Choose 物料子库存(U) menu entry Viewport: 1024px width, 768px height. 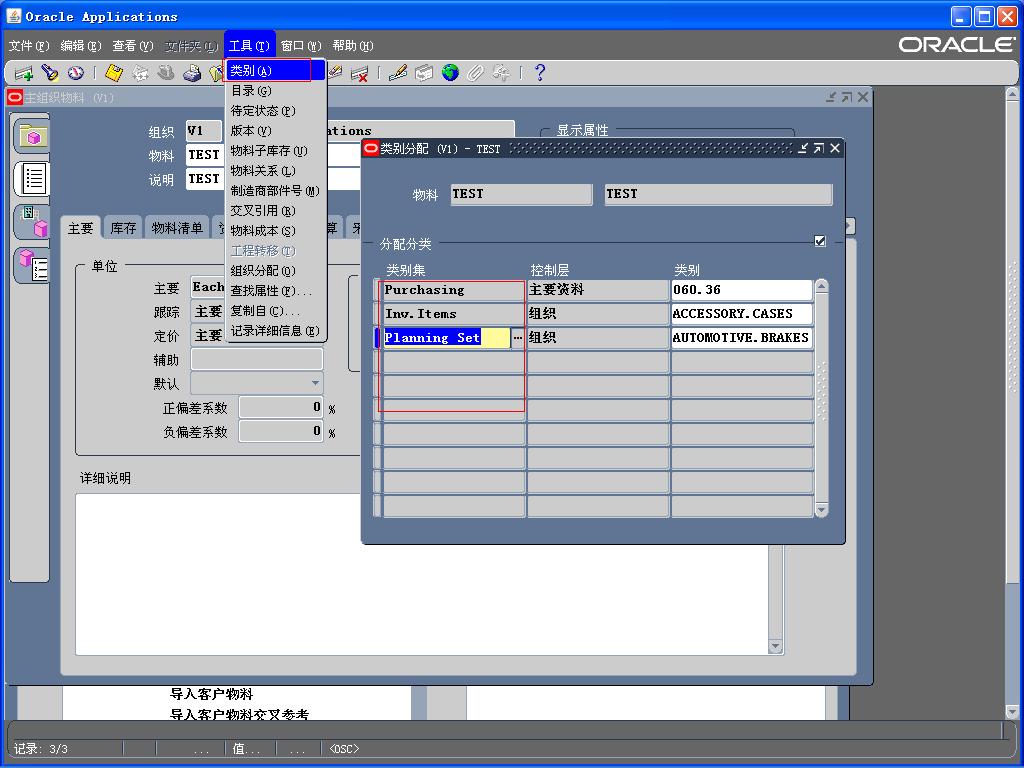click(275, 151)
